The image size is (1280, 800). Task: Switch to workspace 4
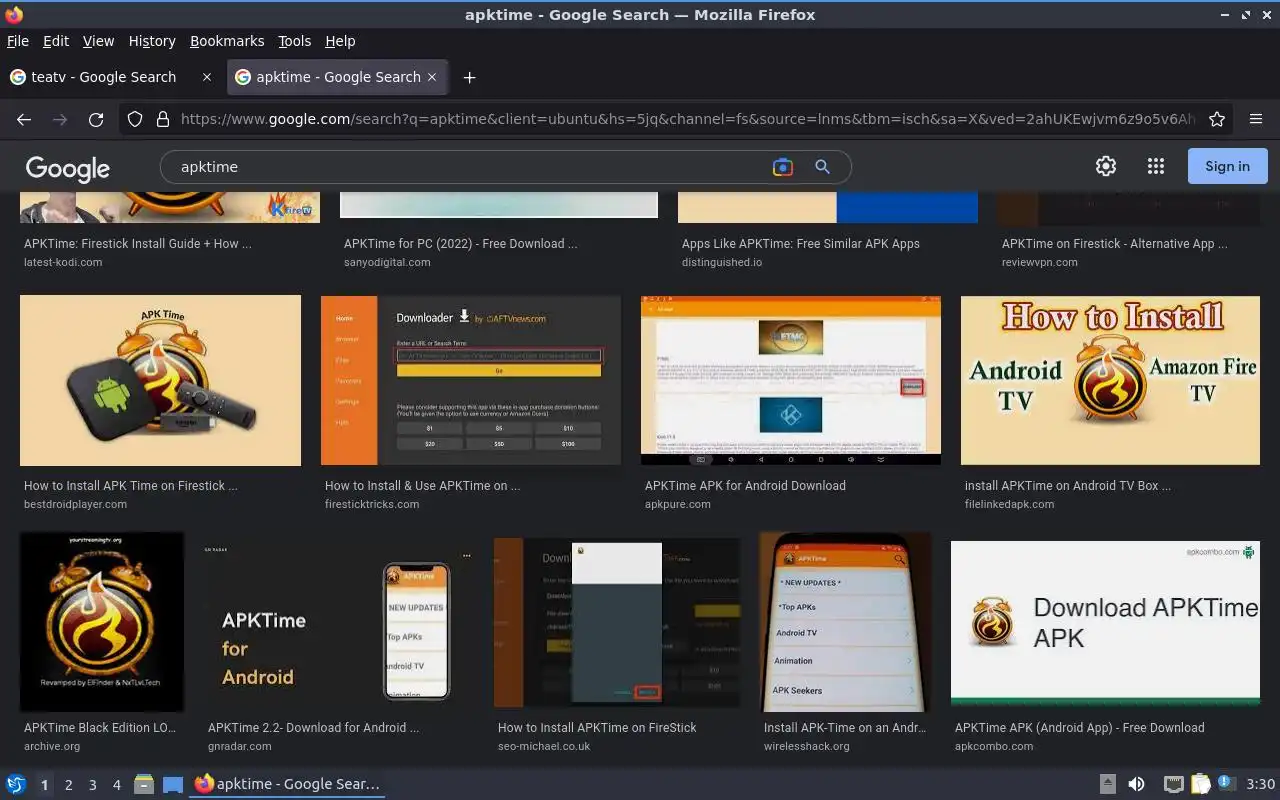coord(117,785)
